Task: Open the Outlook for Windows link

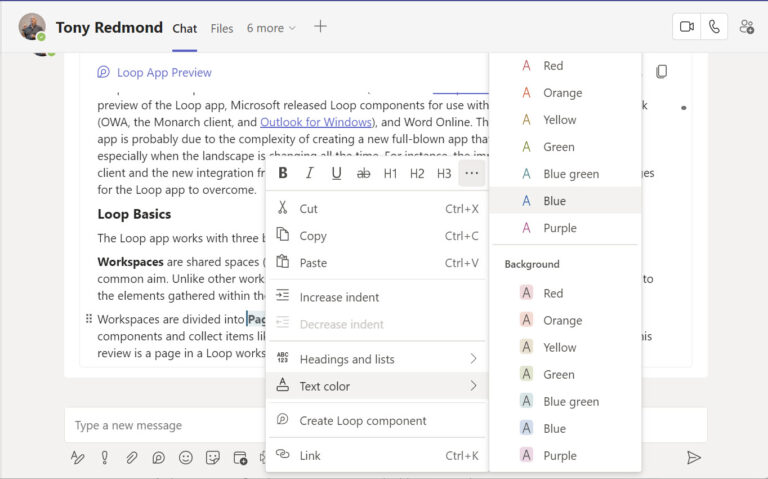Action: pyautogui.click(x=315, y=122)
